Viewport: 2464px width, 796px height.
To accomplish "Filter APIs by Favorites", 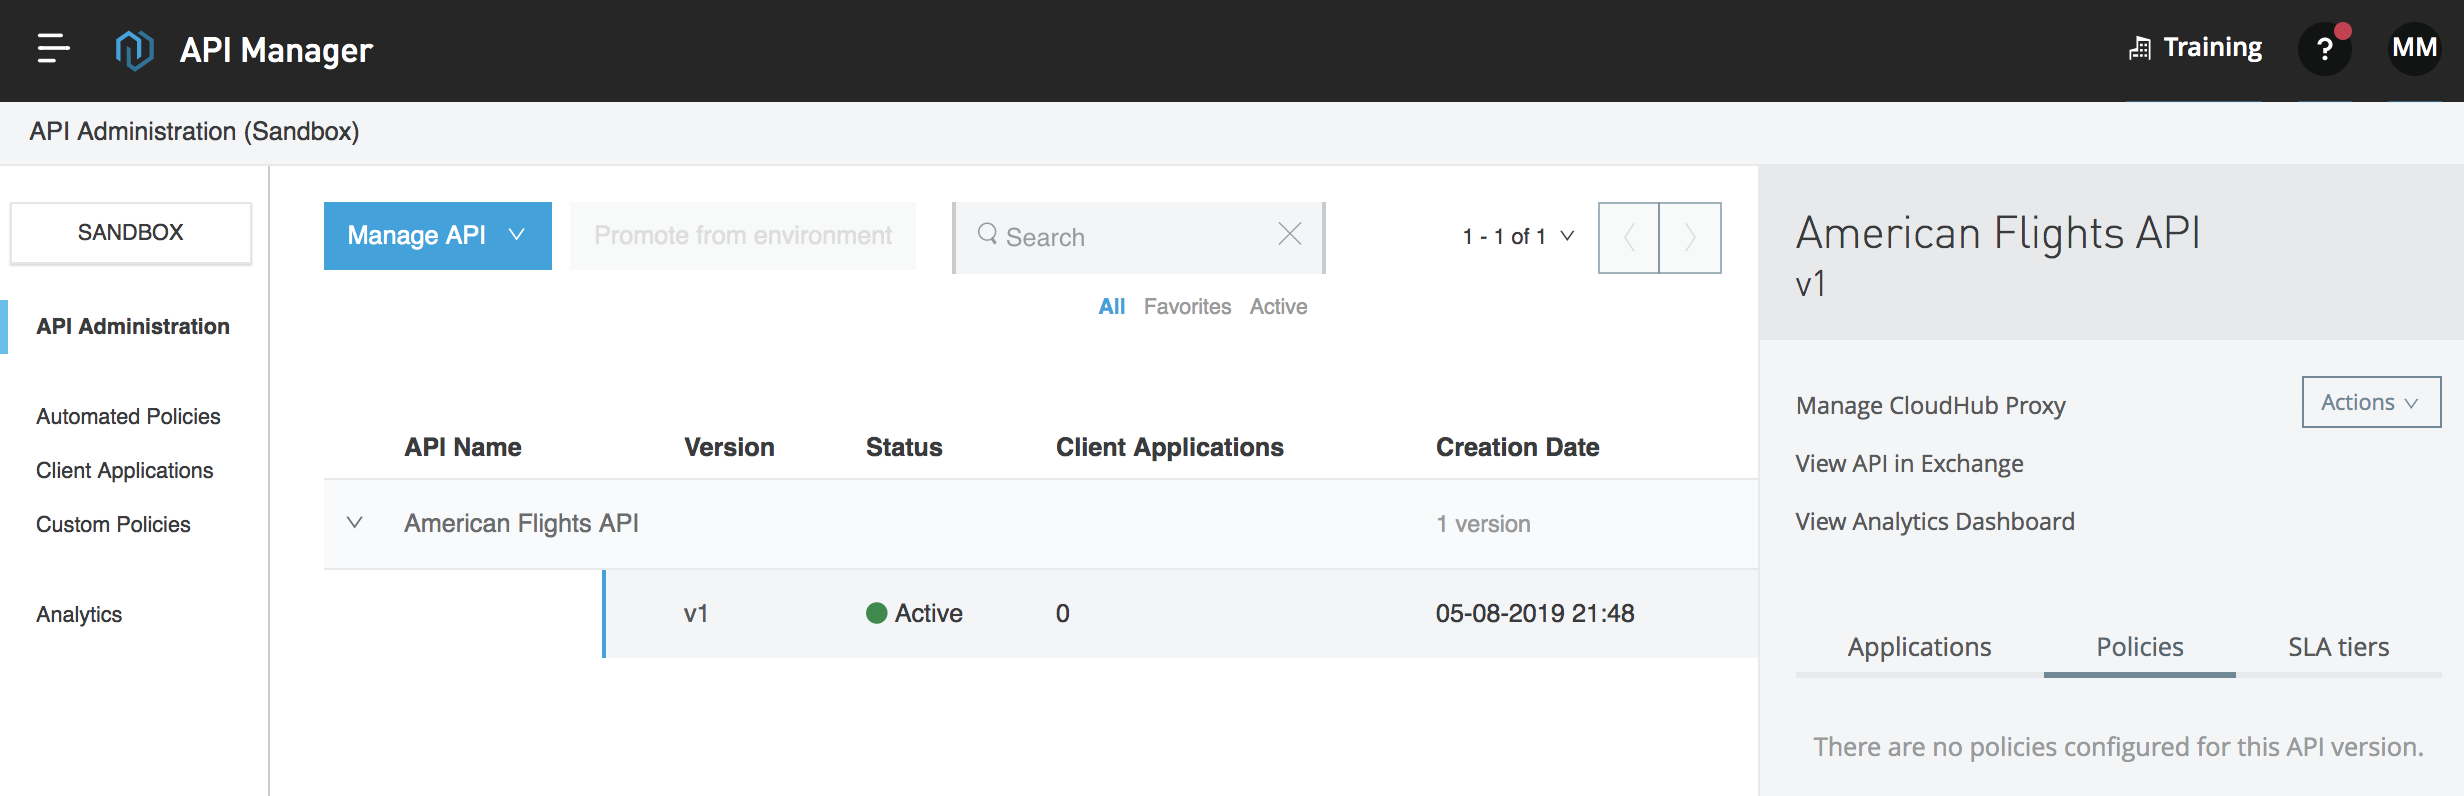I will [1187, 307].
